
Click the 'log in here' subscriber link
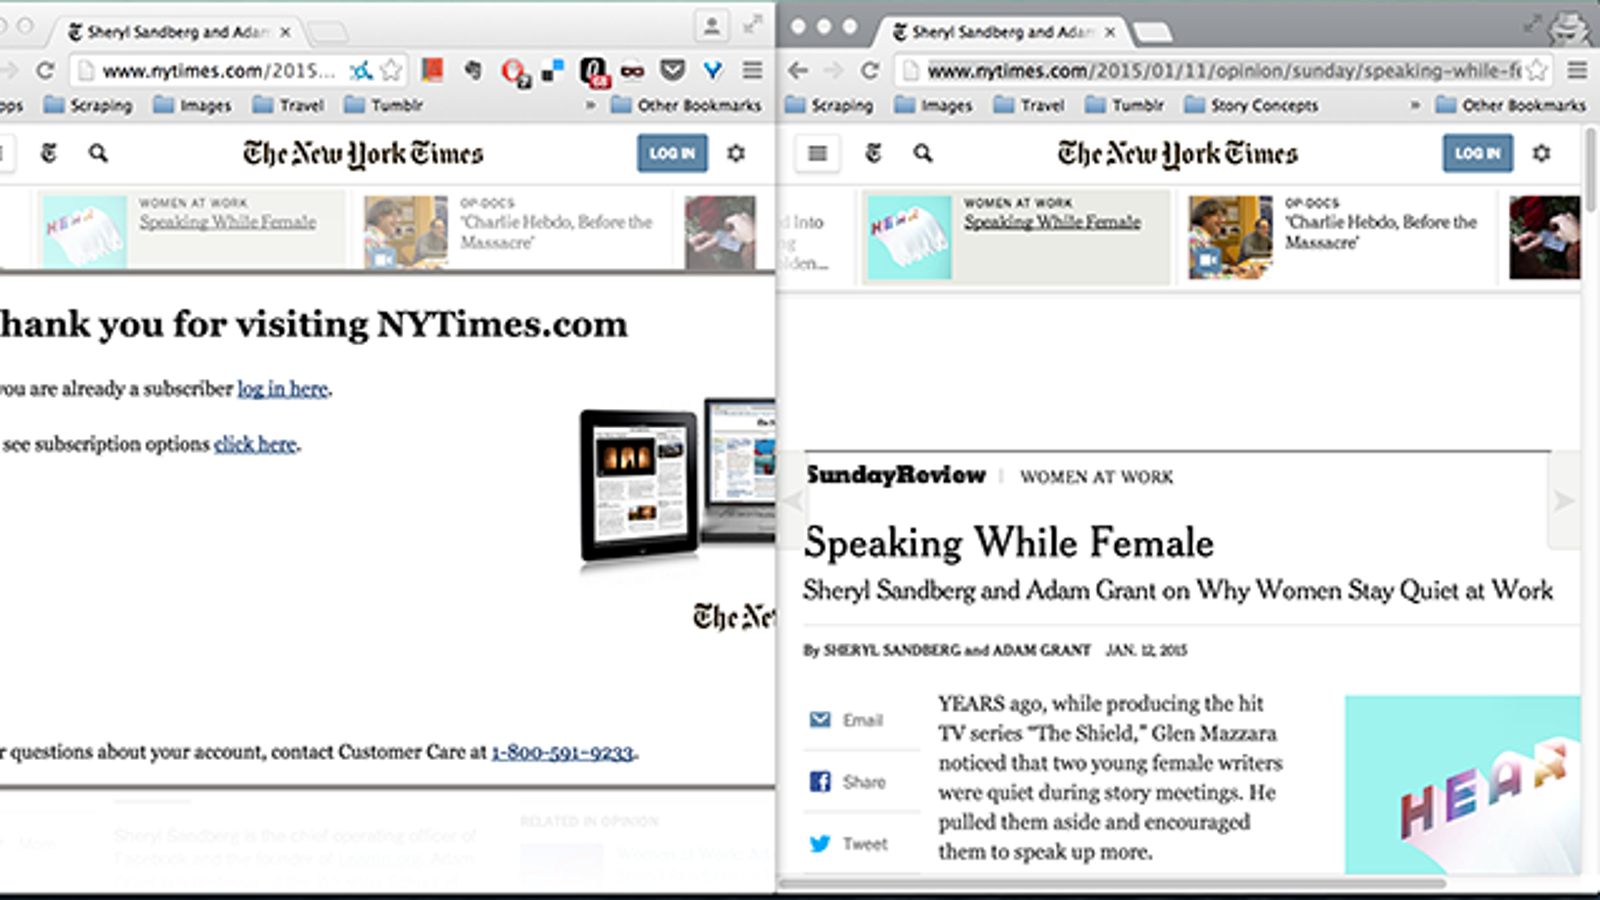tap(283, 389)
